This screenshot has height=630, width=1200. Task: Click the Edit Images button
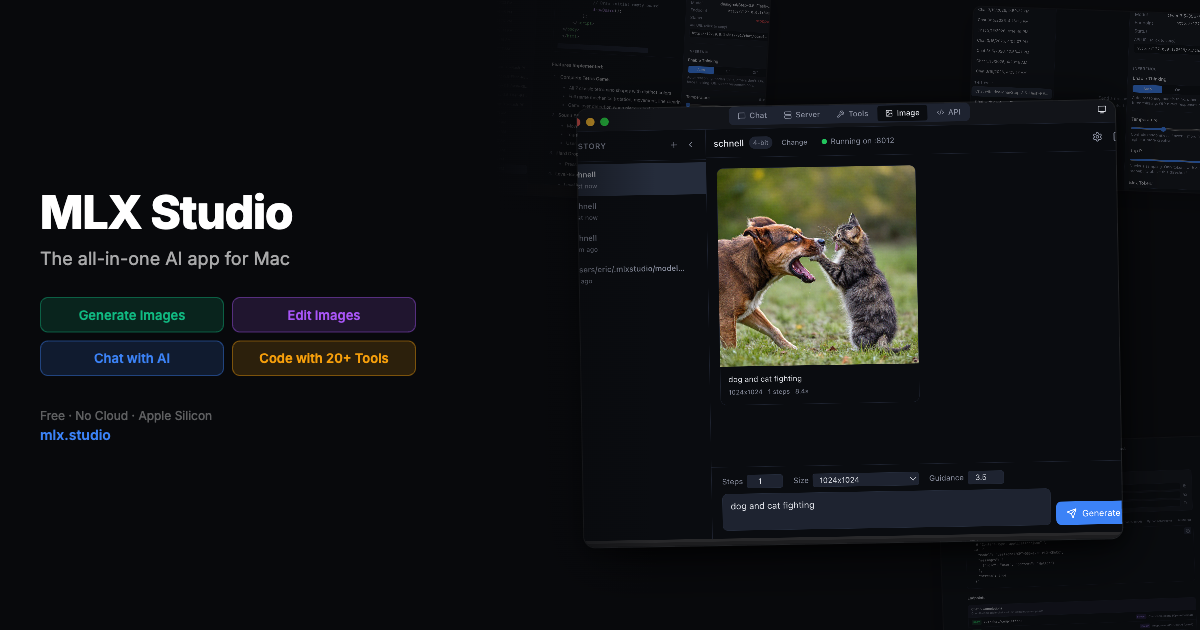[323, 315]
